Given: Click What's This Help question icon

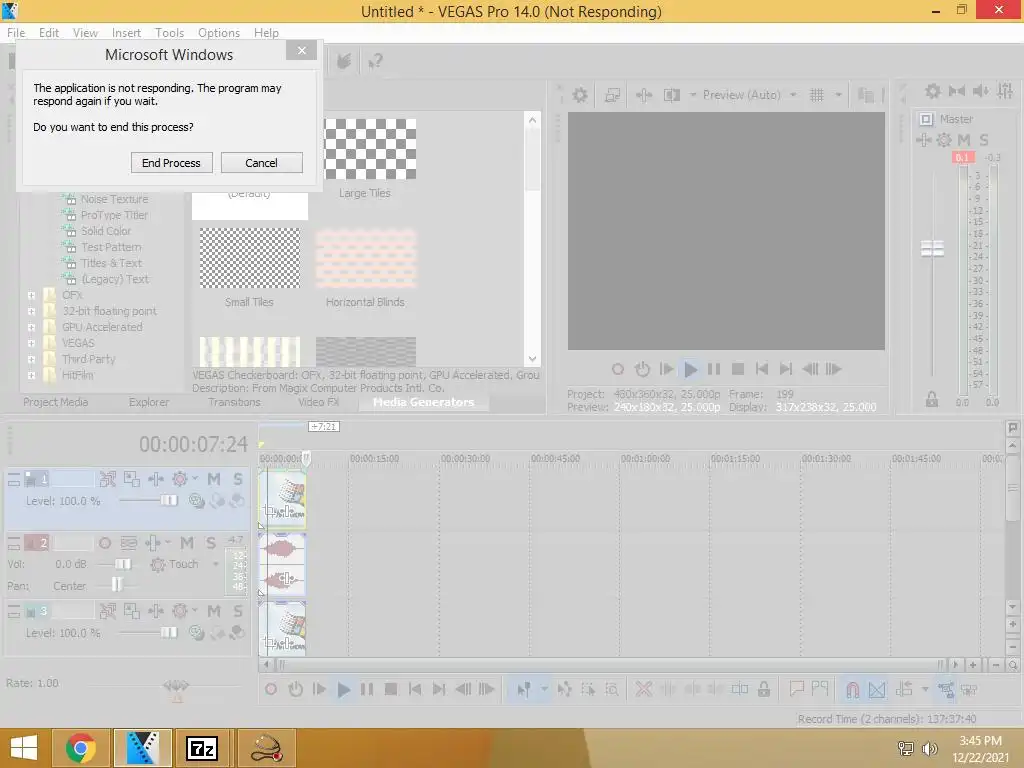Looking at the screenshot, I should point(375,61).
